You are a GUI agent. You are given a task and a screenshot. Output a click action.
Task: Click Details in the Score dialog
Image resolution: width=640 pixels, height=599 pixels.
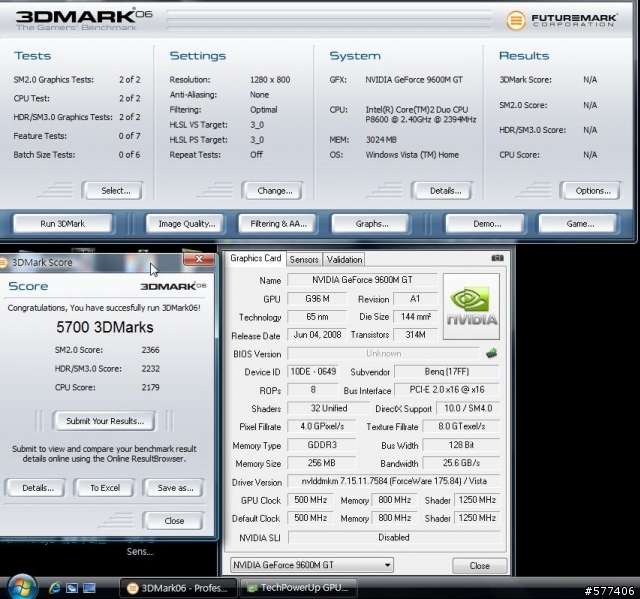tap(37, 488)
